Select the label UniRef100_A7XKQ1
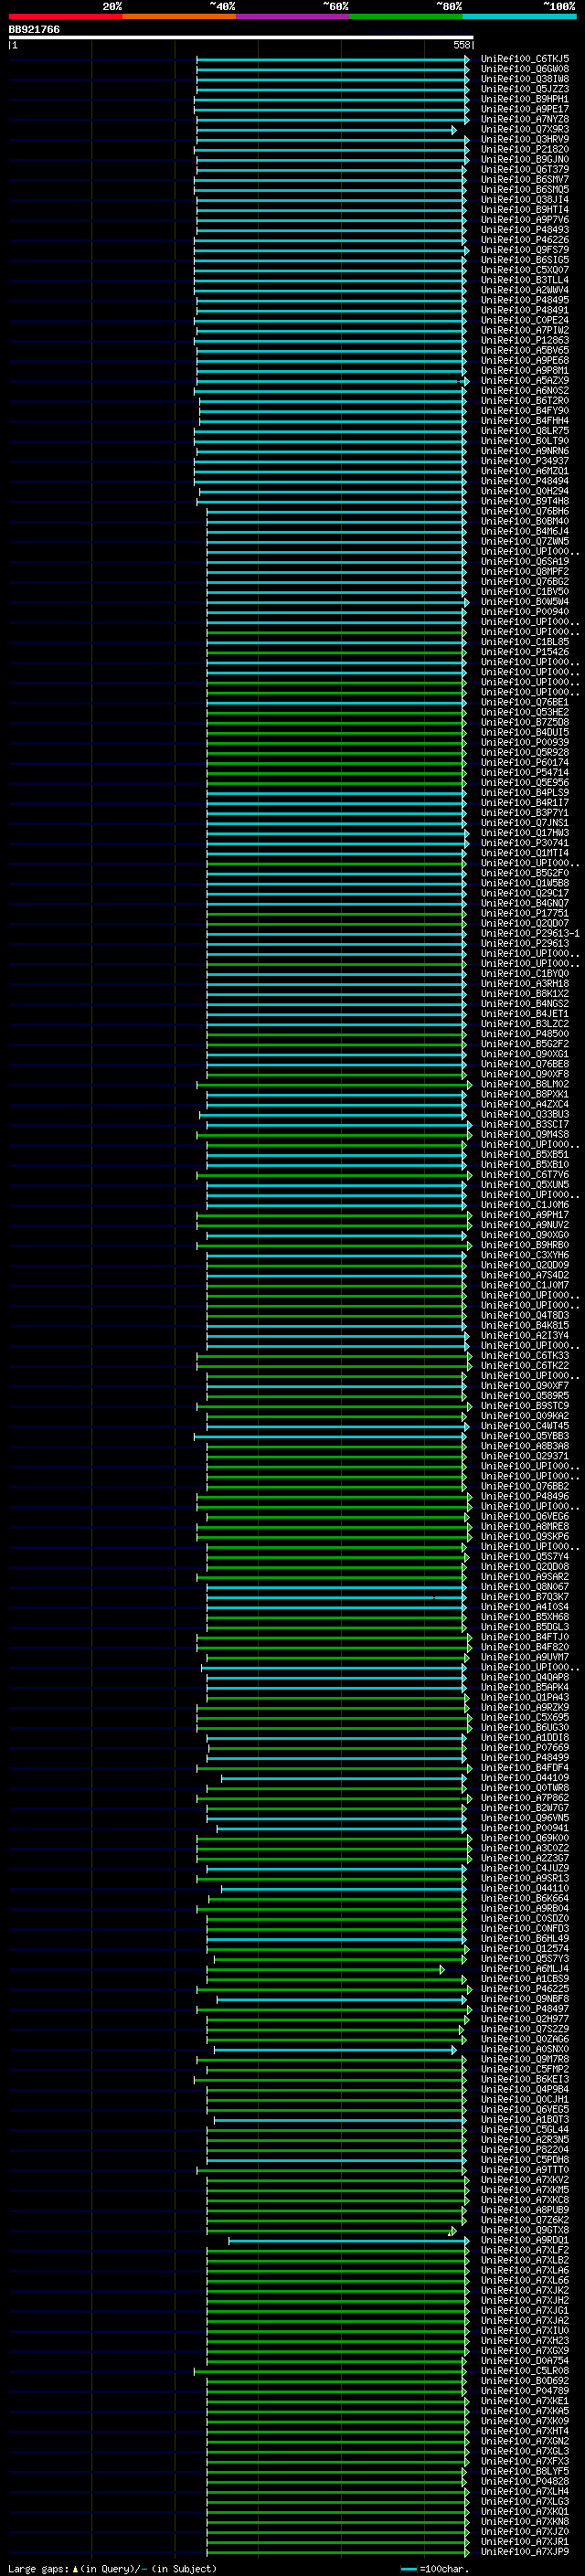585x2576 pixels. tap(525, 2511)
